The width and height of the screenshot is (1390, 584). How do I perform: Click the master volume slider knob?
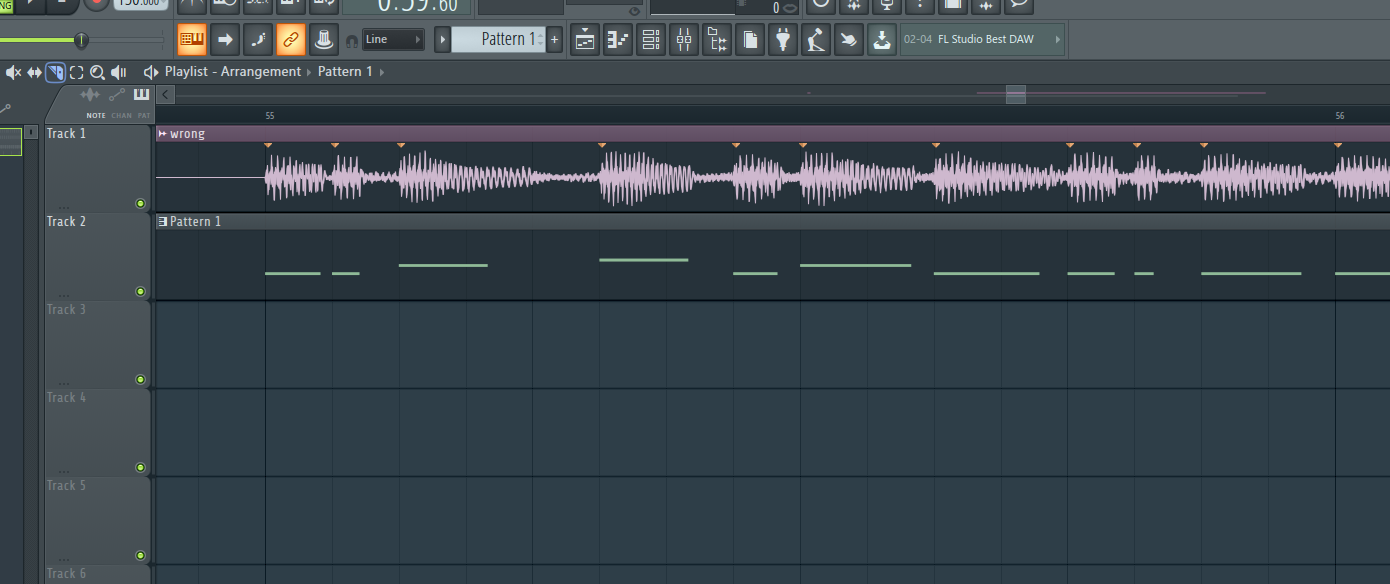point(81,40)
